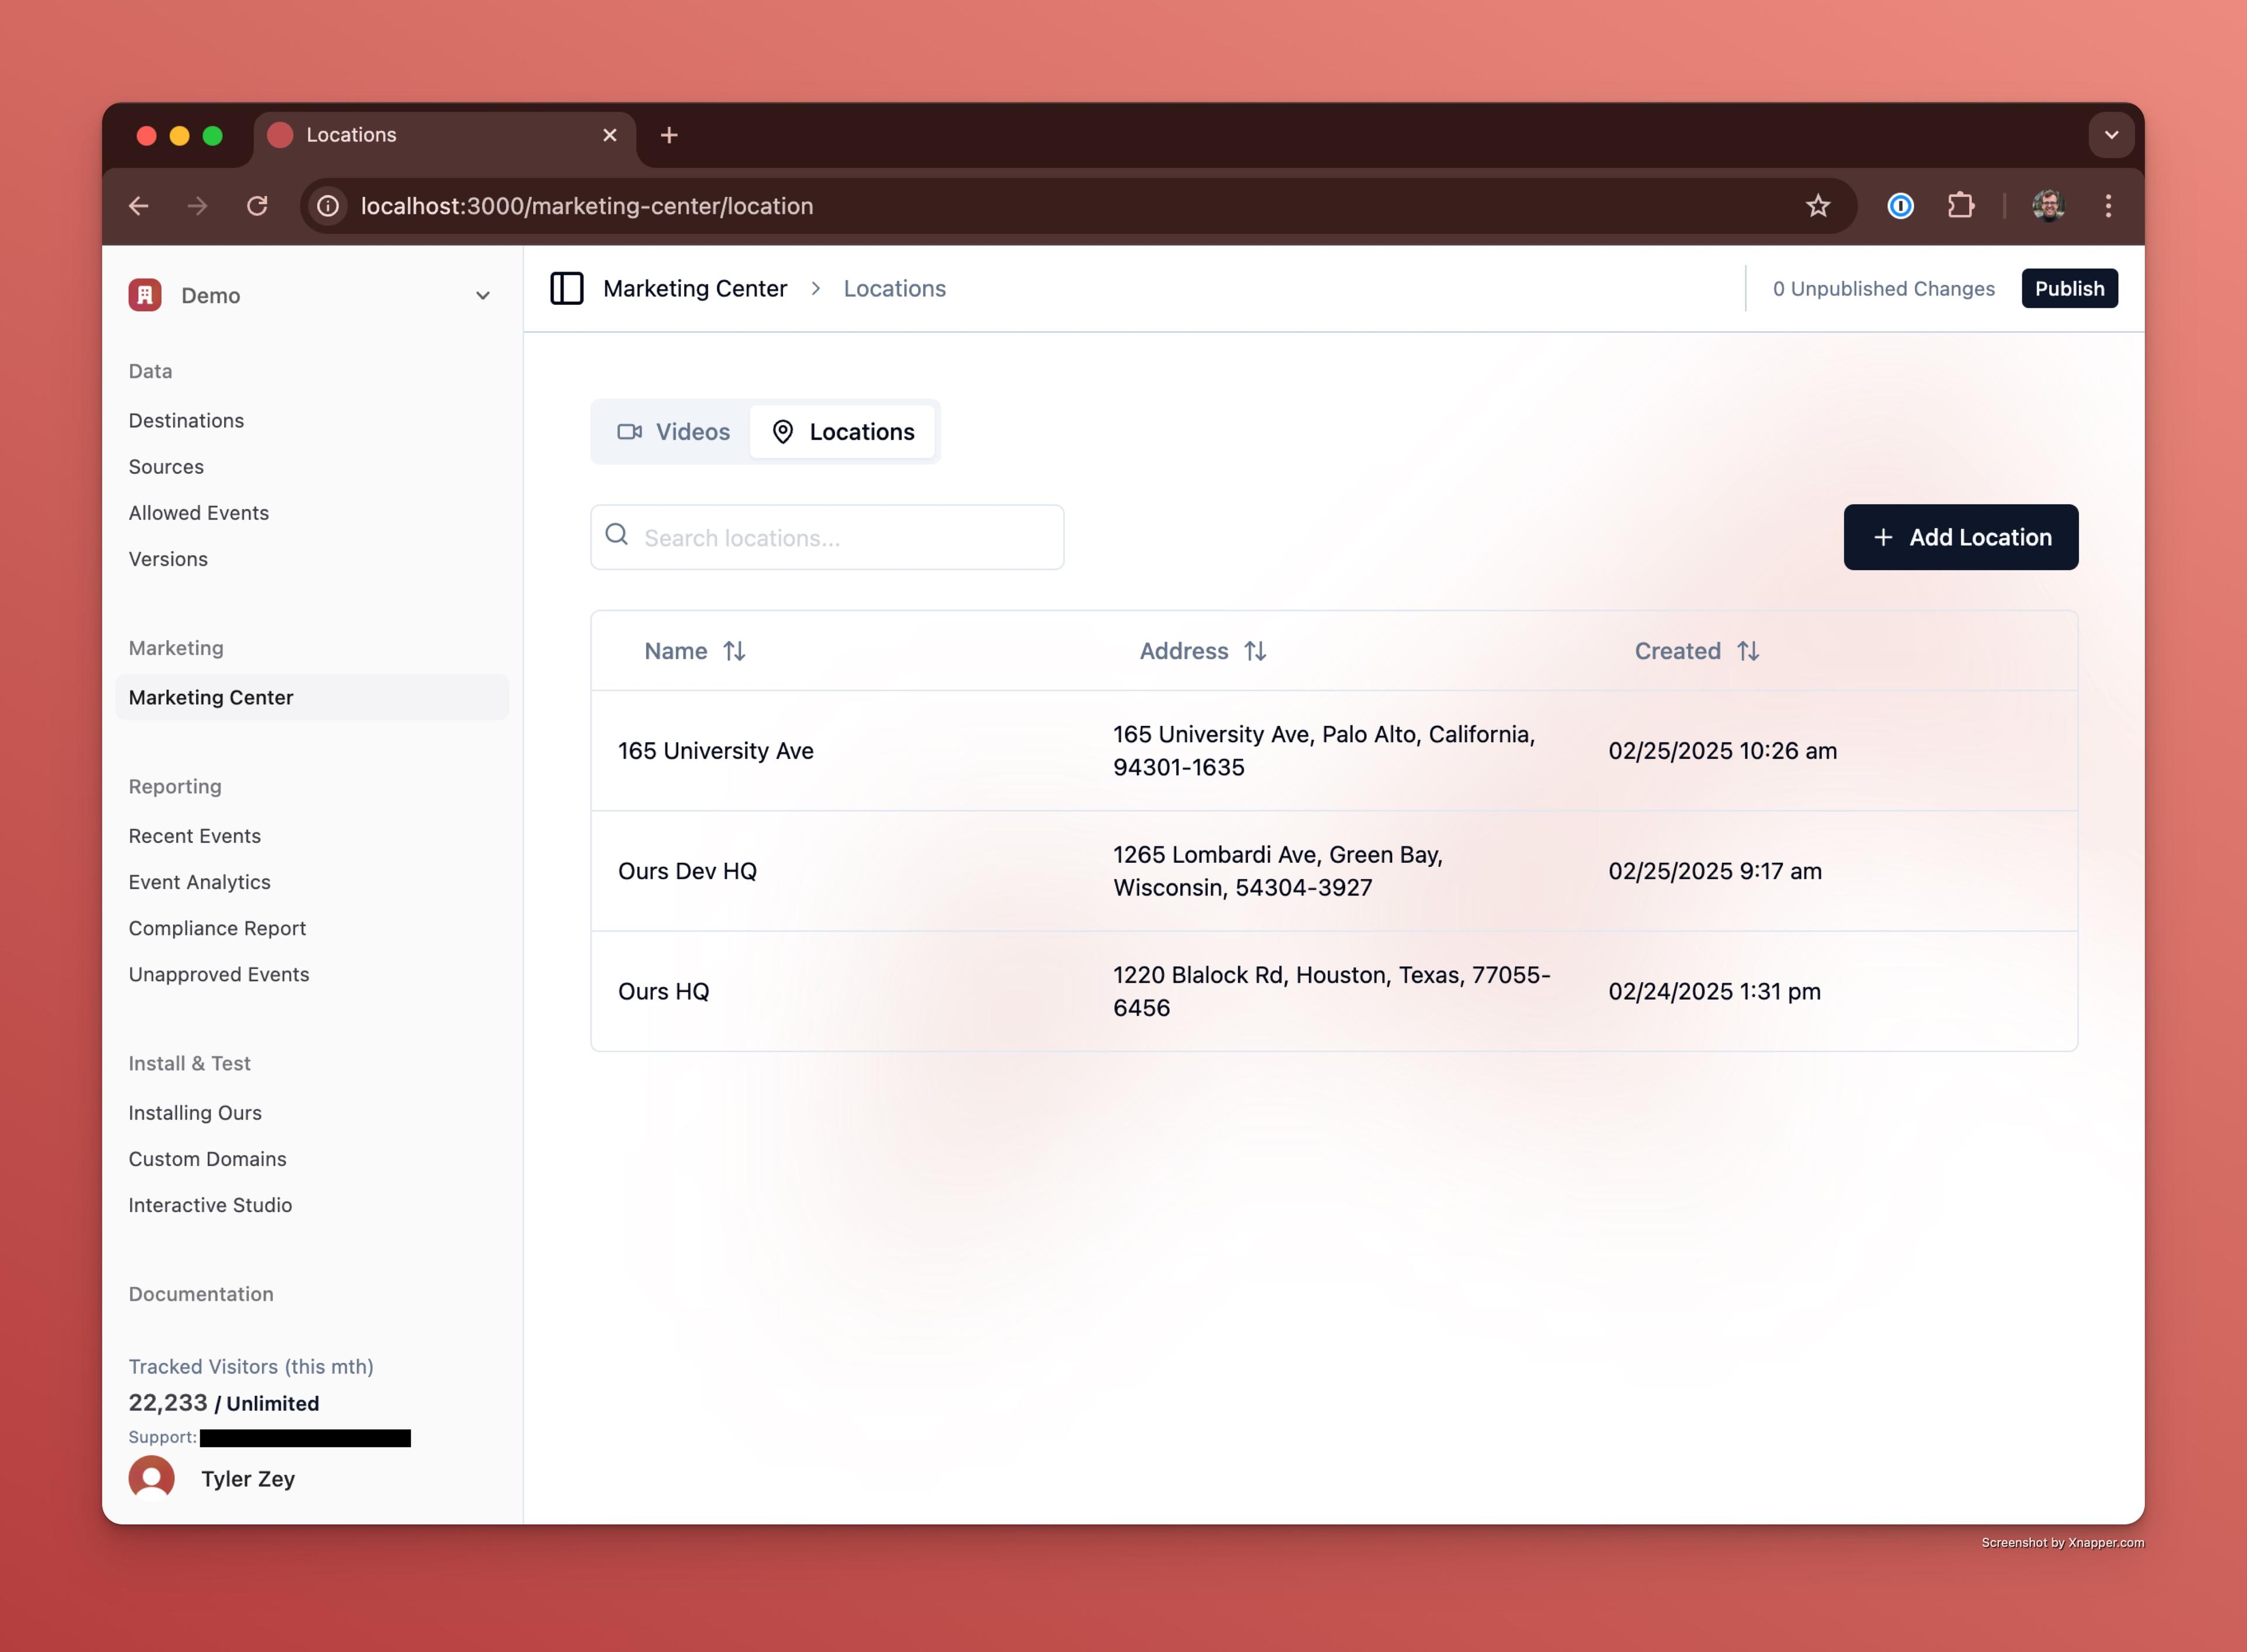Screen dimensions: 2247x1652
Task: Expand the Demo workspace dropdown
Action: pyautogui.click(x=482, y=296)
